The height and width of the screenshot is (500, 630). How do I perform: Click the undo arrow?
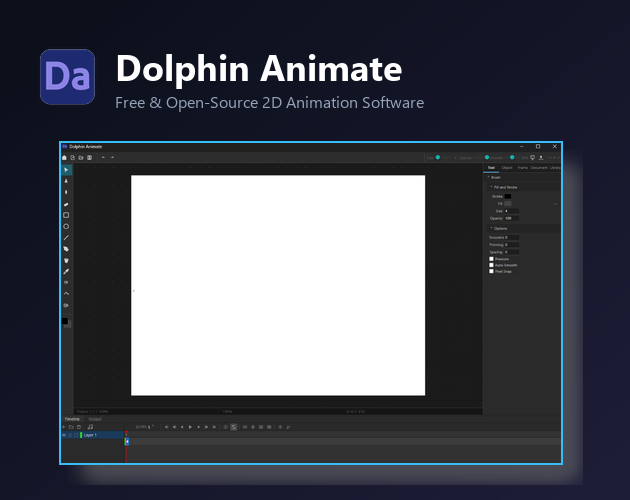pos(103,158)
